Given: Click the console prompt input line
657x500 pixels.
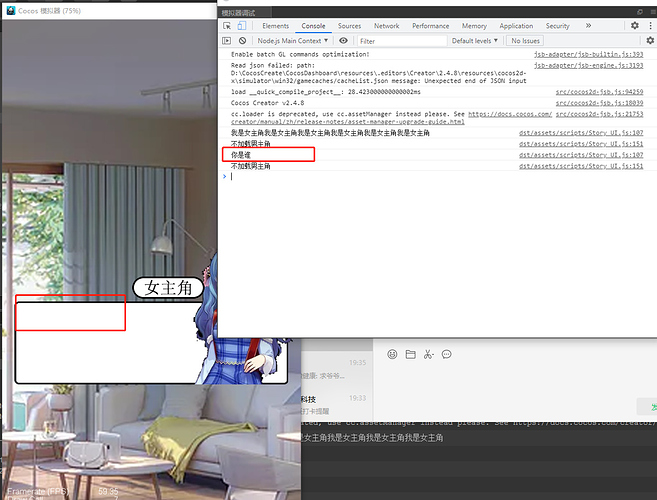Looking at the screenshot, I should [436, 176].
